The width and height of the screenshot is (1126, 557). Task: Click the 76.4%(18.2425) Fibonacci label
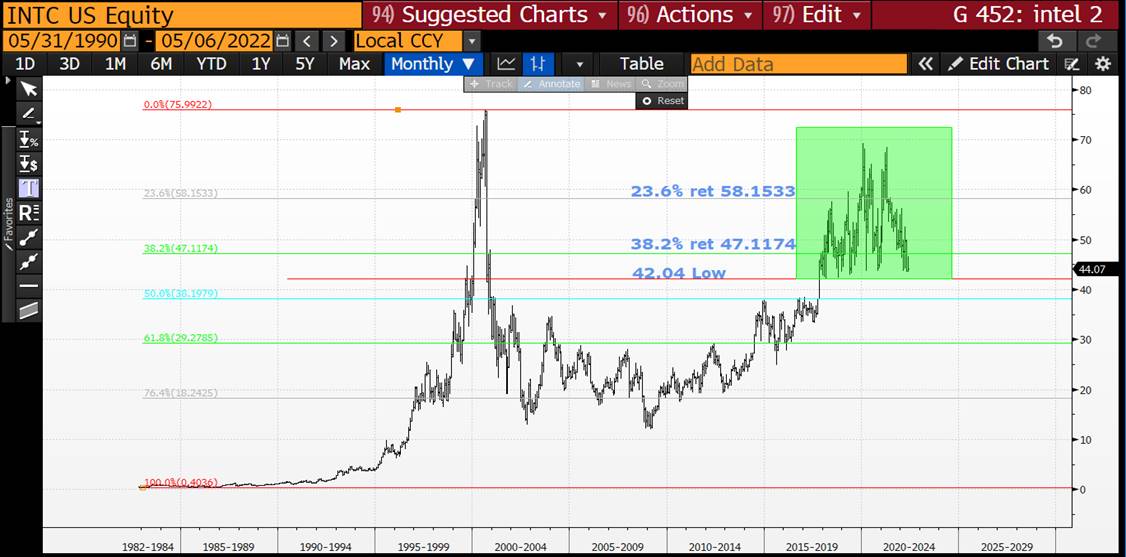[x=180, y=393]
